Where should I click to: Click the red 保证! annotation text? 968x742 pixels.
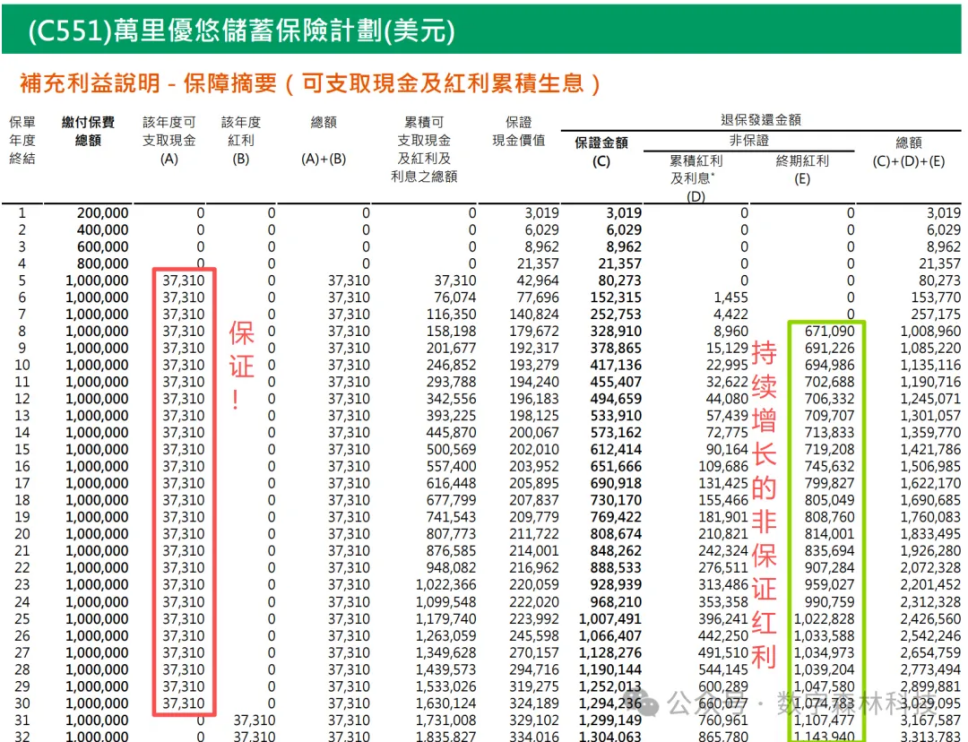point(242,364)
